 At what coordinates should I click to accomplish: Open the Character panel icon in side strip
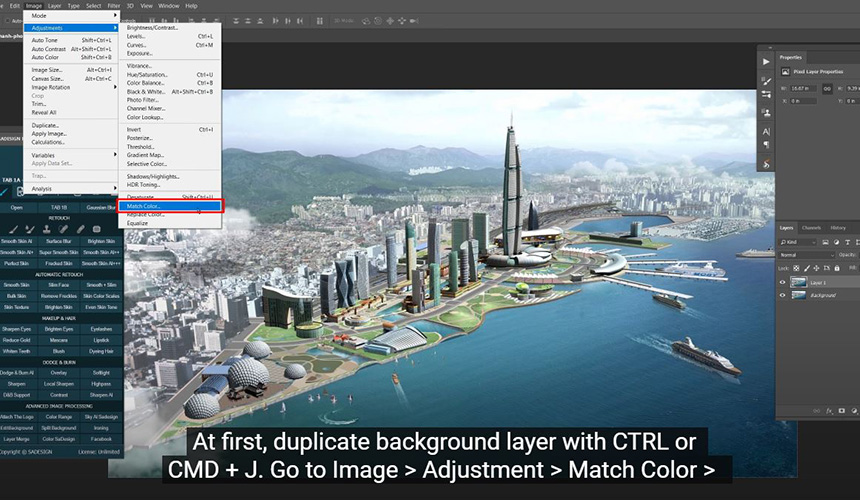[x=766, y=131]
